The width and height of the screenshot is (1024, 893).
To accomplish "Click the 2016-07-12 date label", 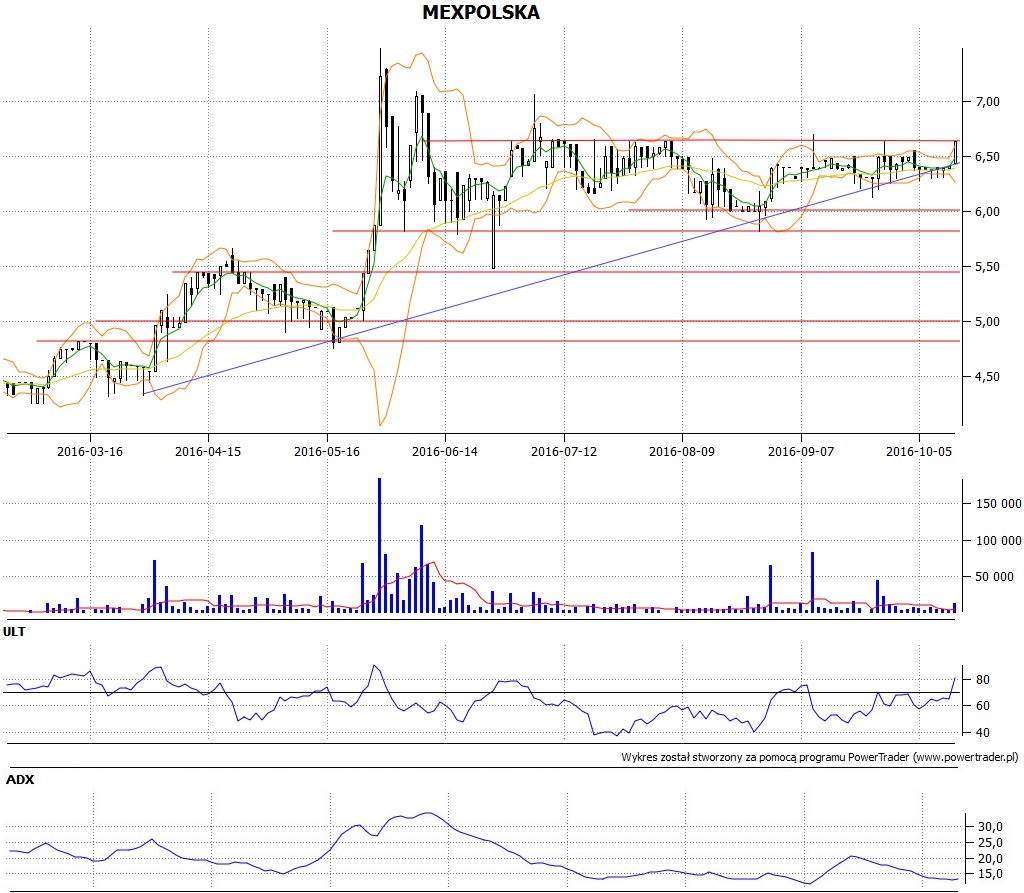I will coord(564,451).
